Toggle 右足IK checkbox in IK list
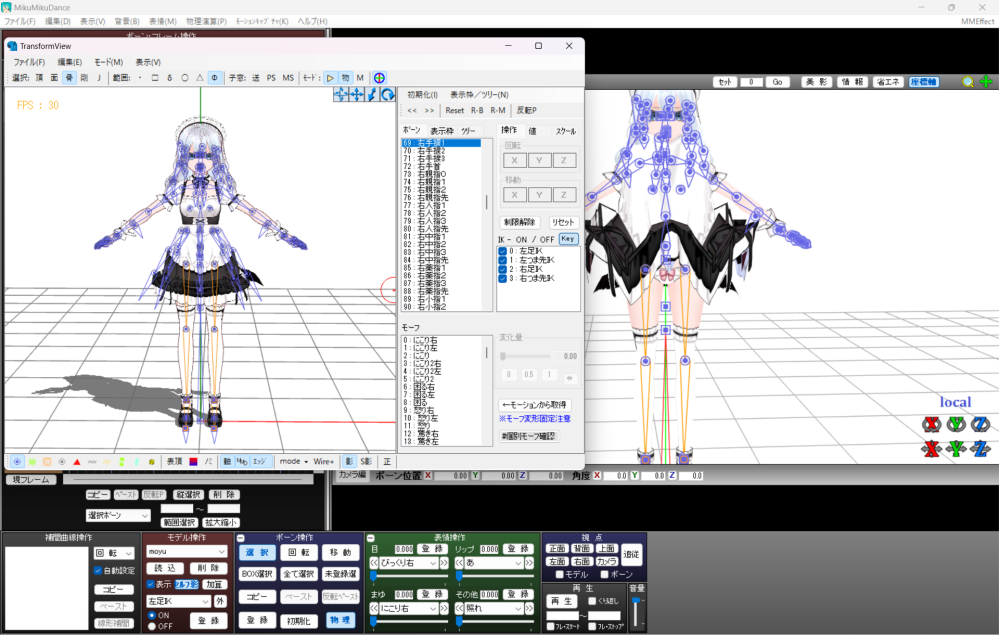Screen dimensions: 999x635 pos(502,269)
